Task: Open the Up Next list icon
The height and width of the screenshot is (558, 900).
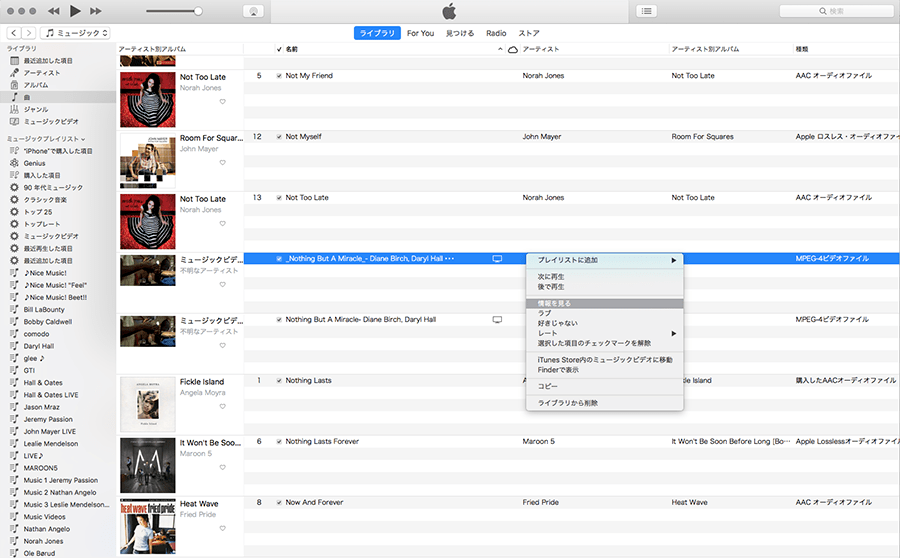Action: 646,11
